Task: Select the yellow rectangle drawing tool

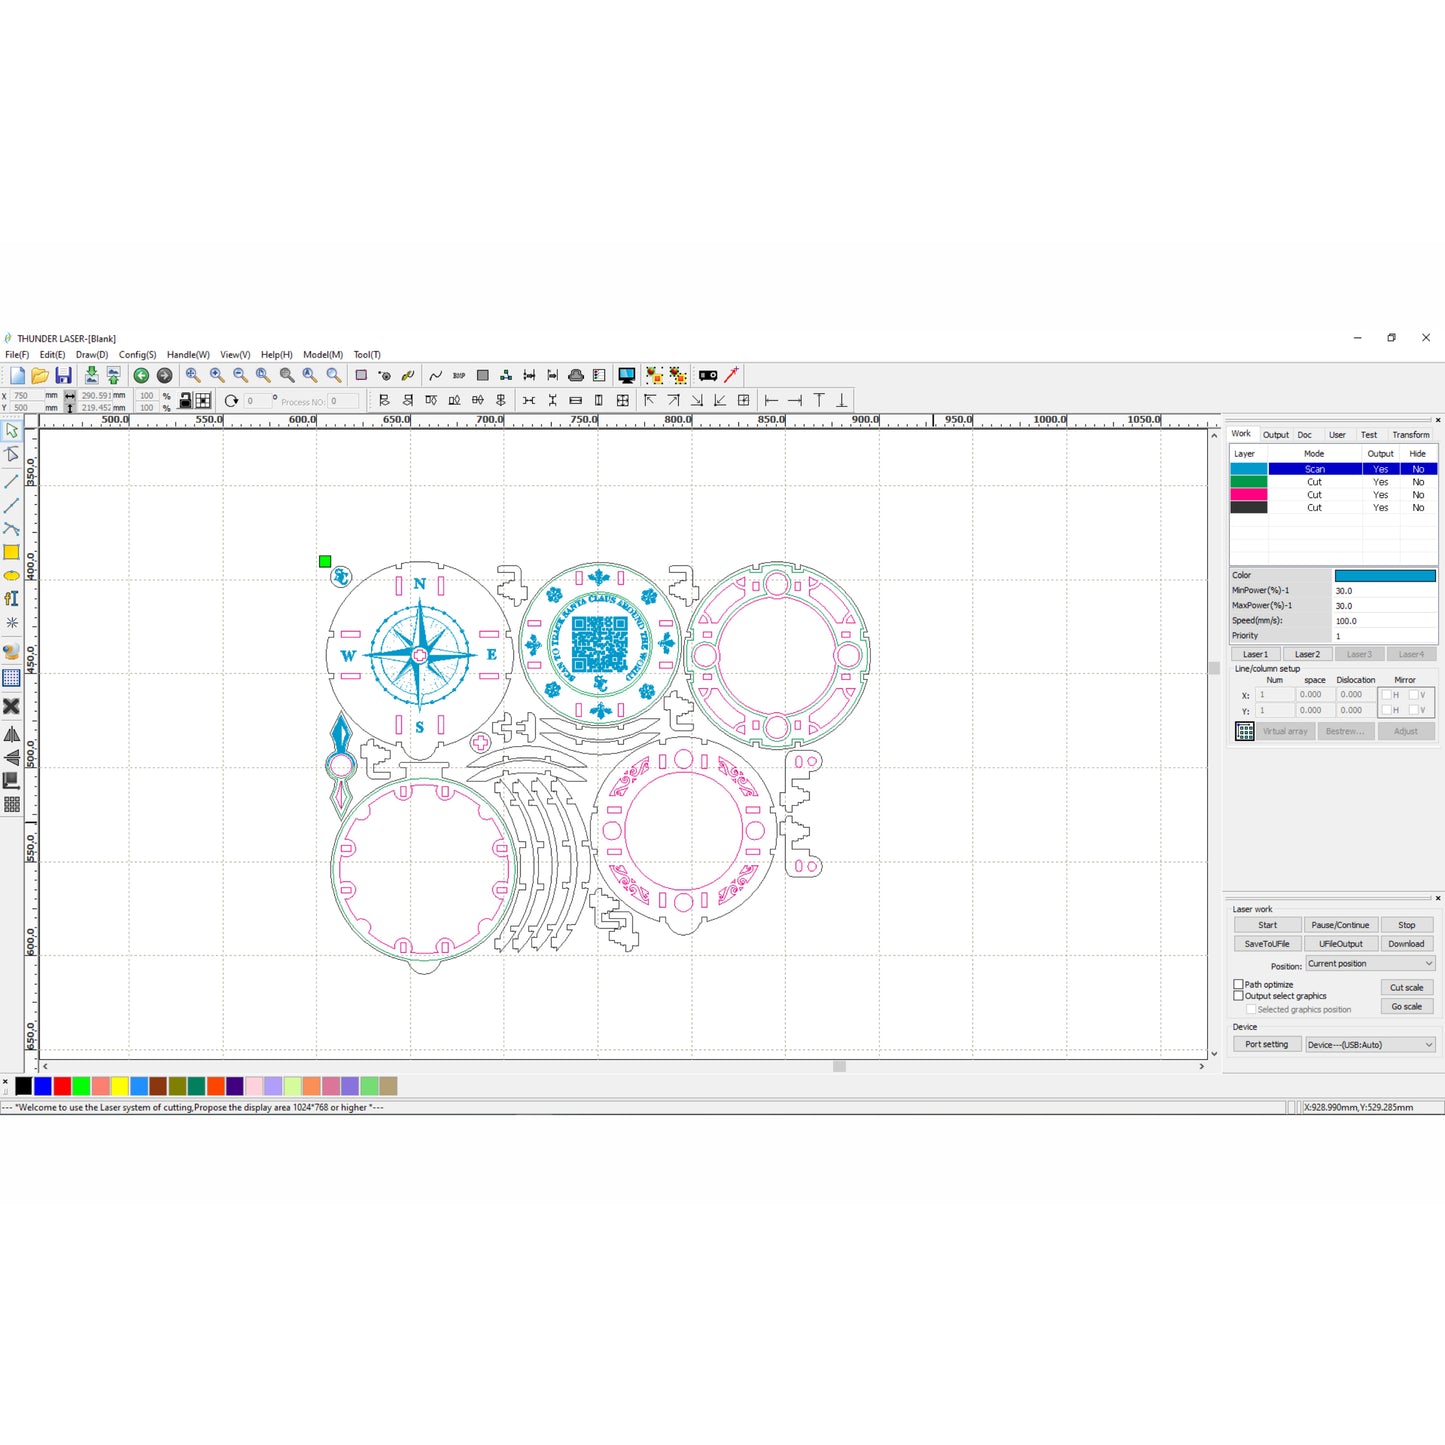Action: point(11,552)
